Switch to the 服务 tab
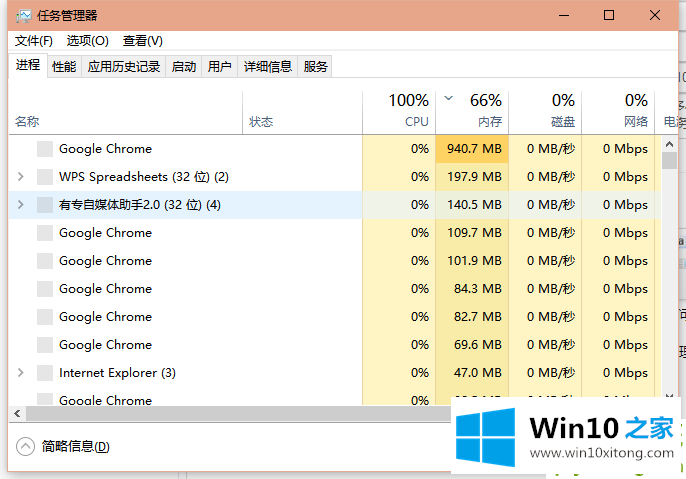Screen dimensions: 686x479 (315, 66)
